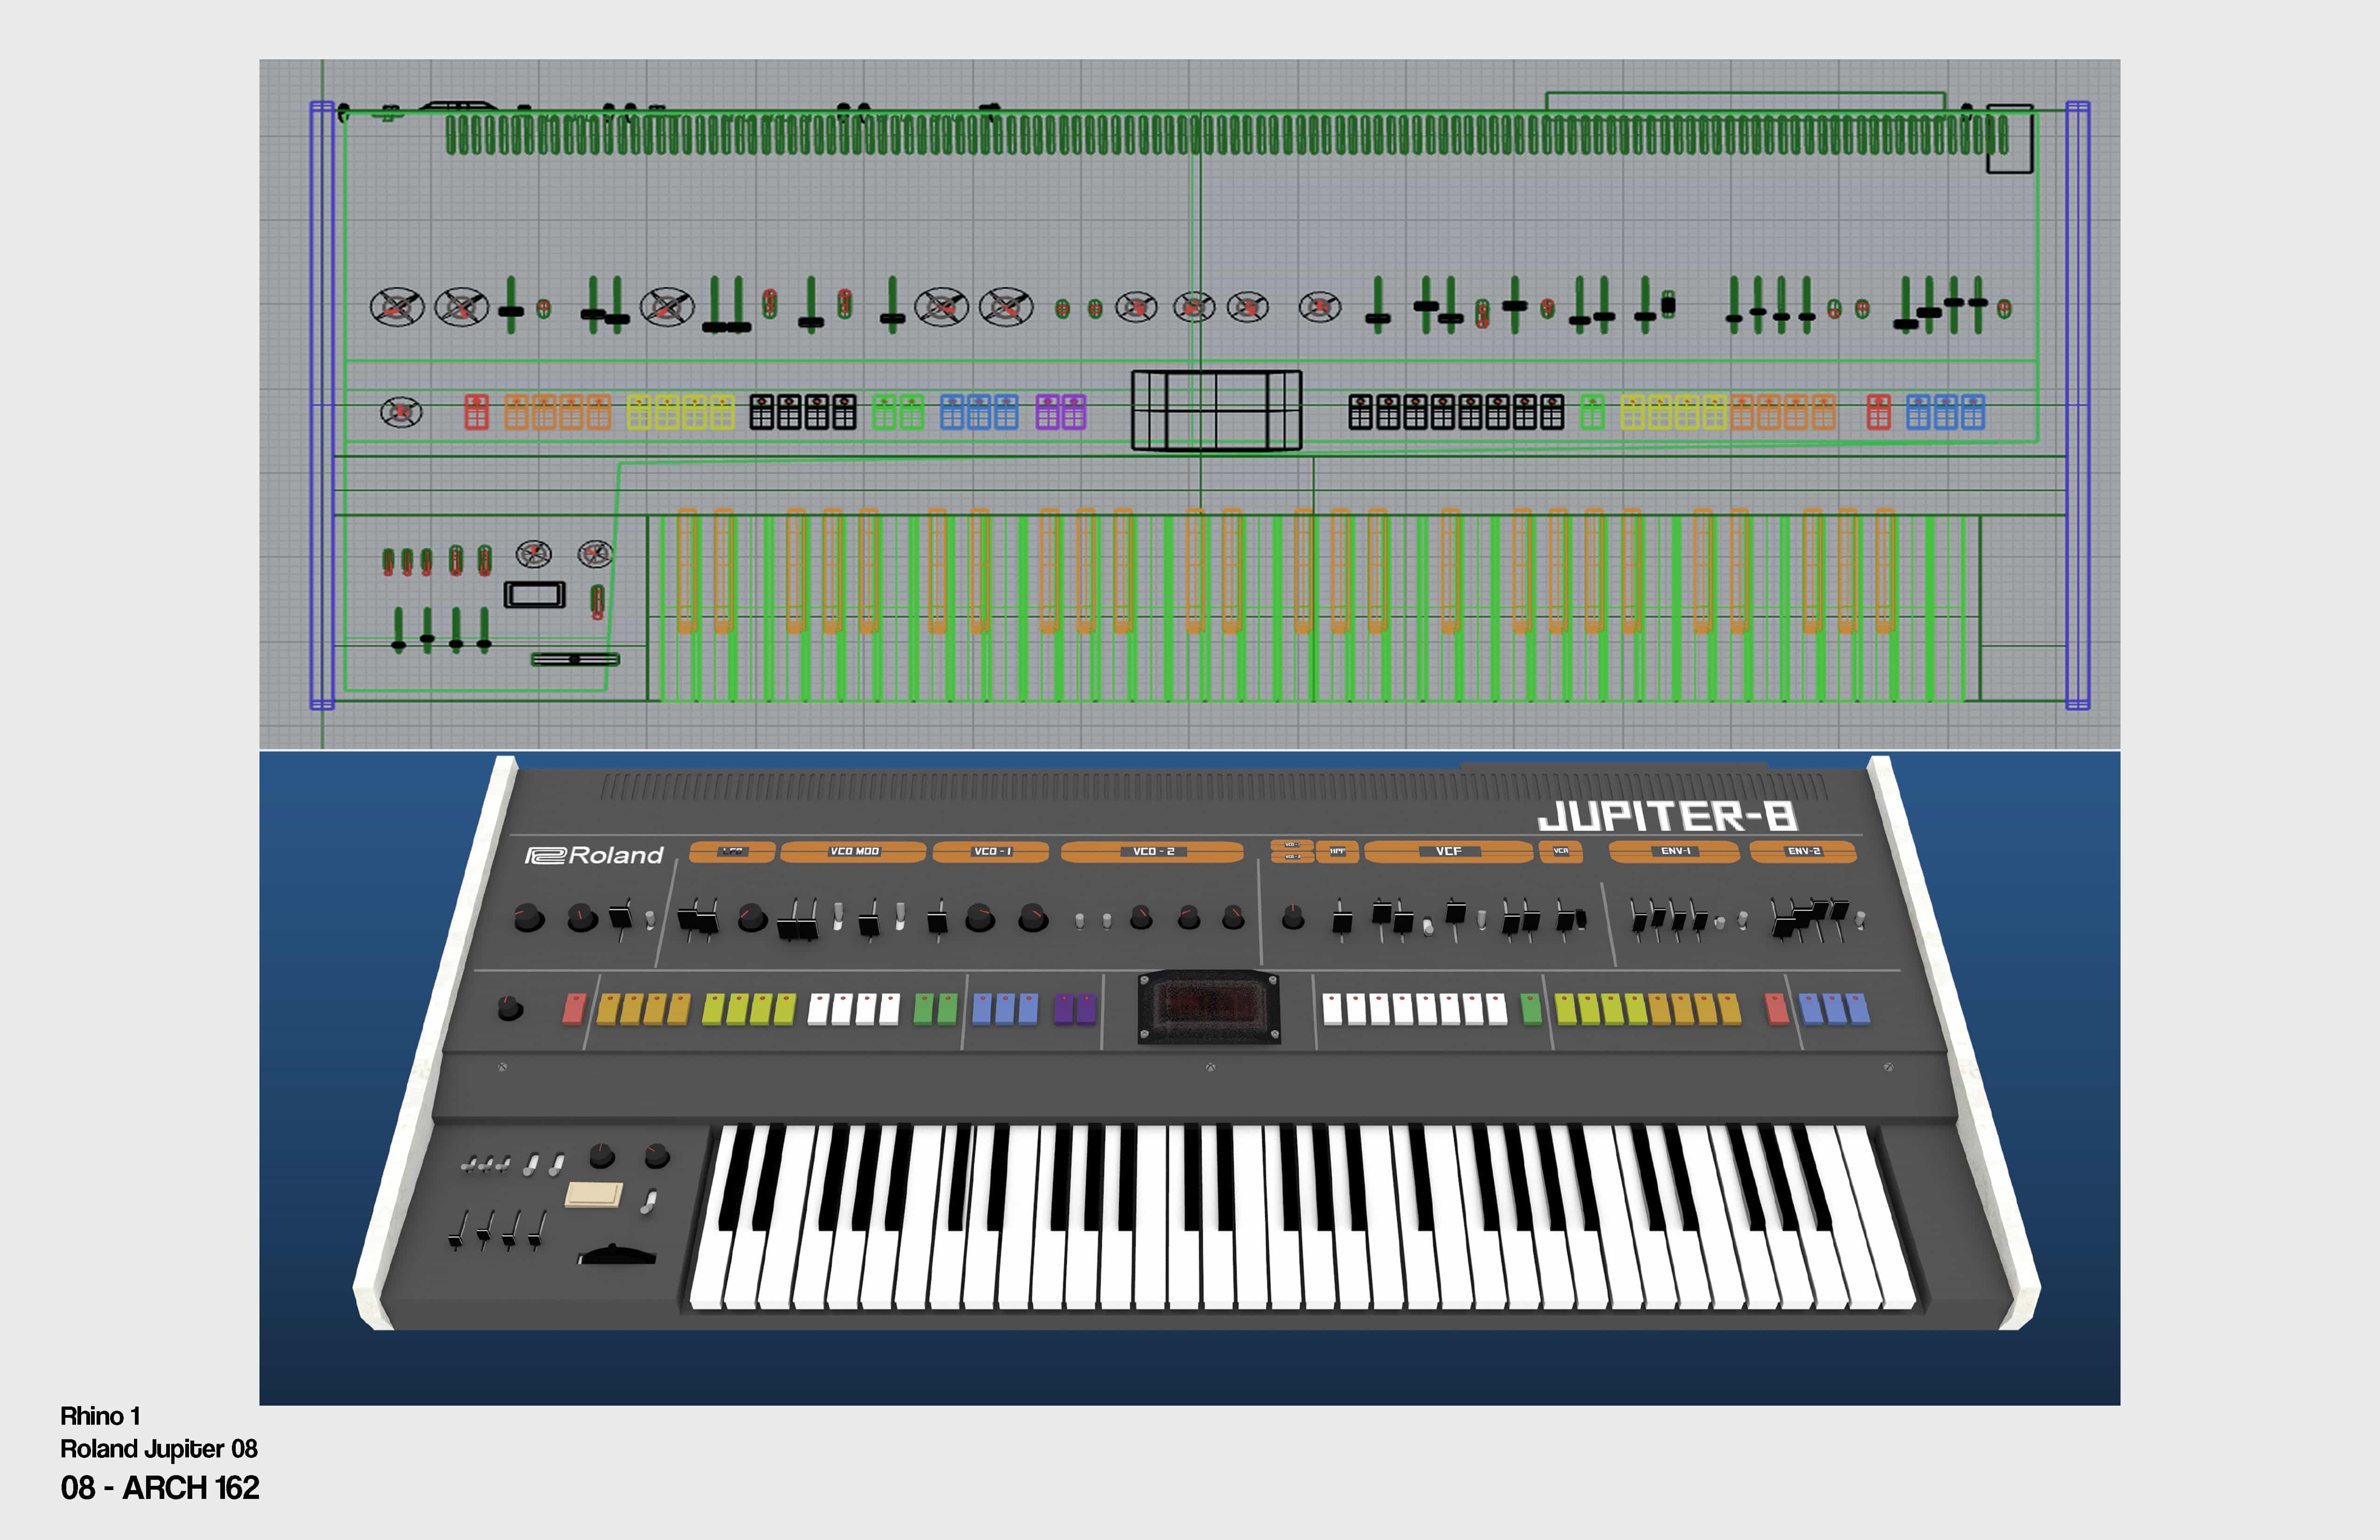Image resolution: width=2380 pixels, height=1540 pixels.
Task: Click the "Roland Jupiter 08" caption text
Action: 159,1448
